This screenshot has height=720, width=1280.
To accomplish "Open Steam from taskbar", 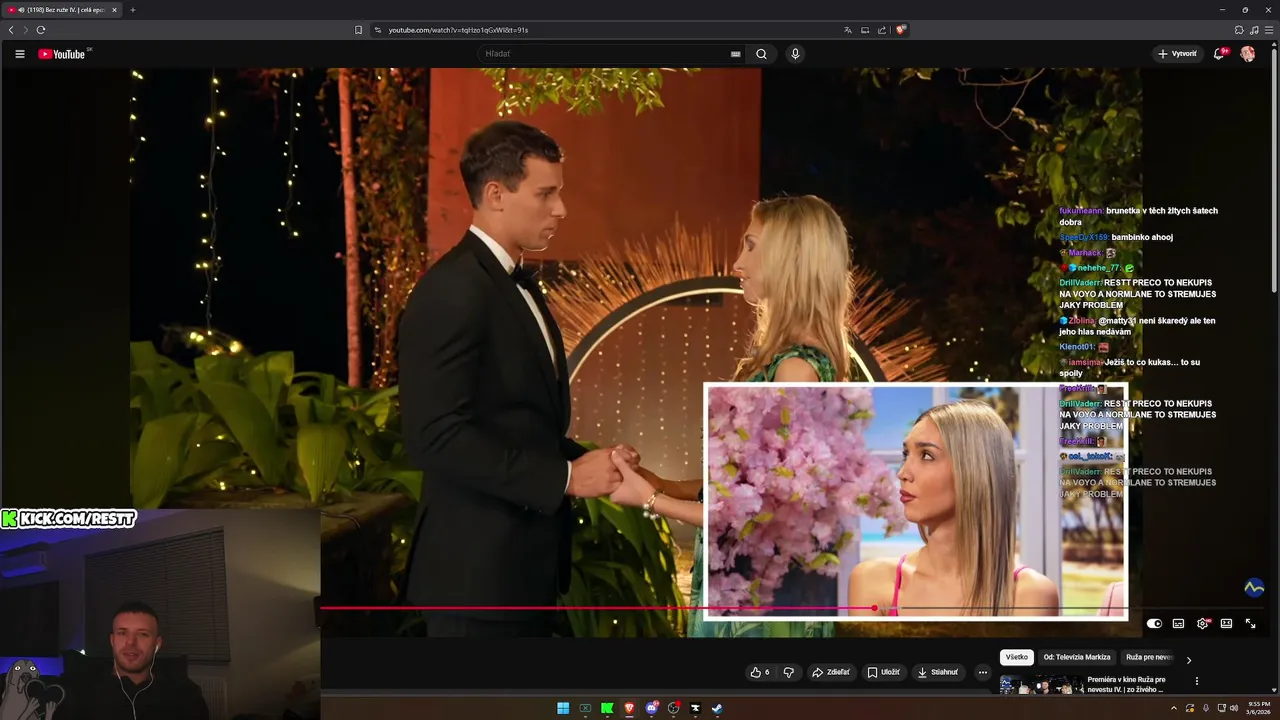I will 717,708.
